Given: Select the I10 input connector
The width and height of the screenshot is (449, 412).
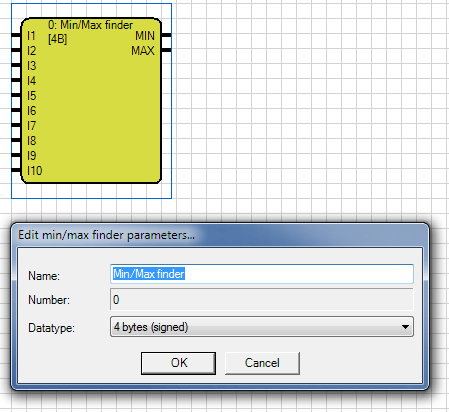Looking at the screenshot, I should tap(16, 170).
